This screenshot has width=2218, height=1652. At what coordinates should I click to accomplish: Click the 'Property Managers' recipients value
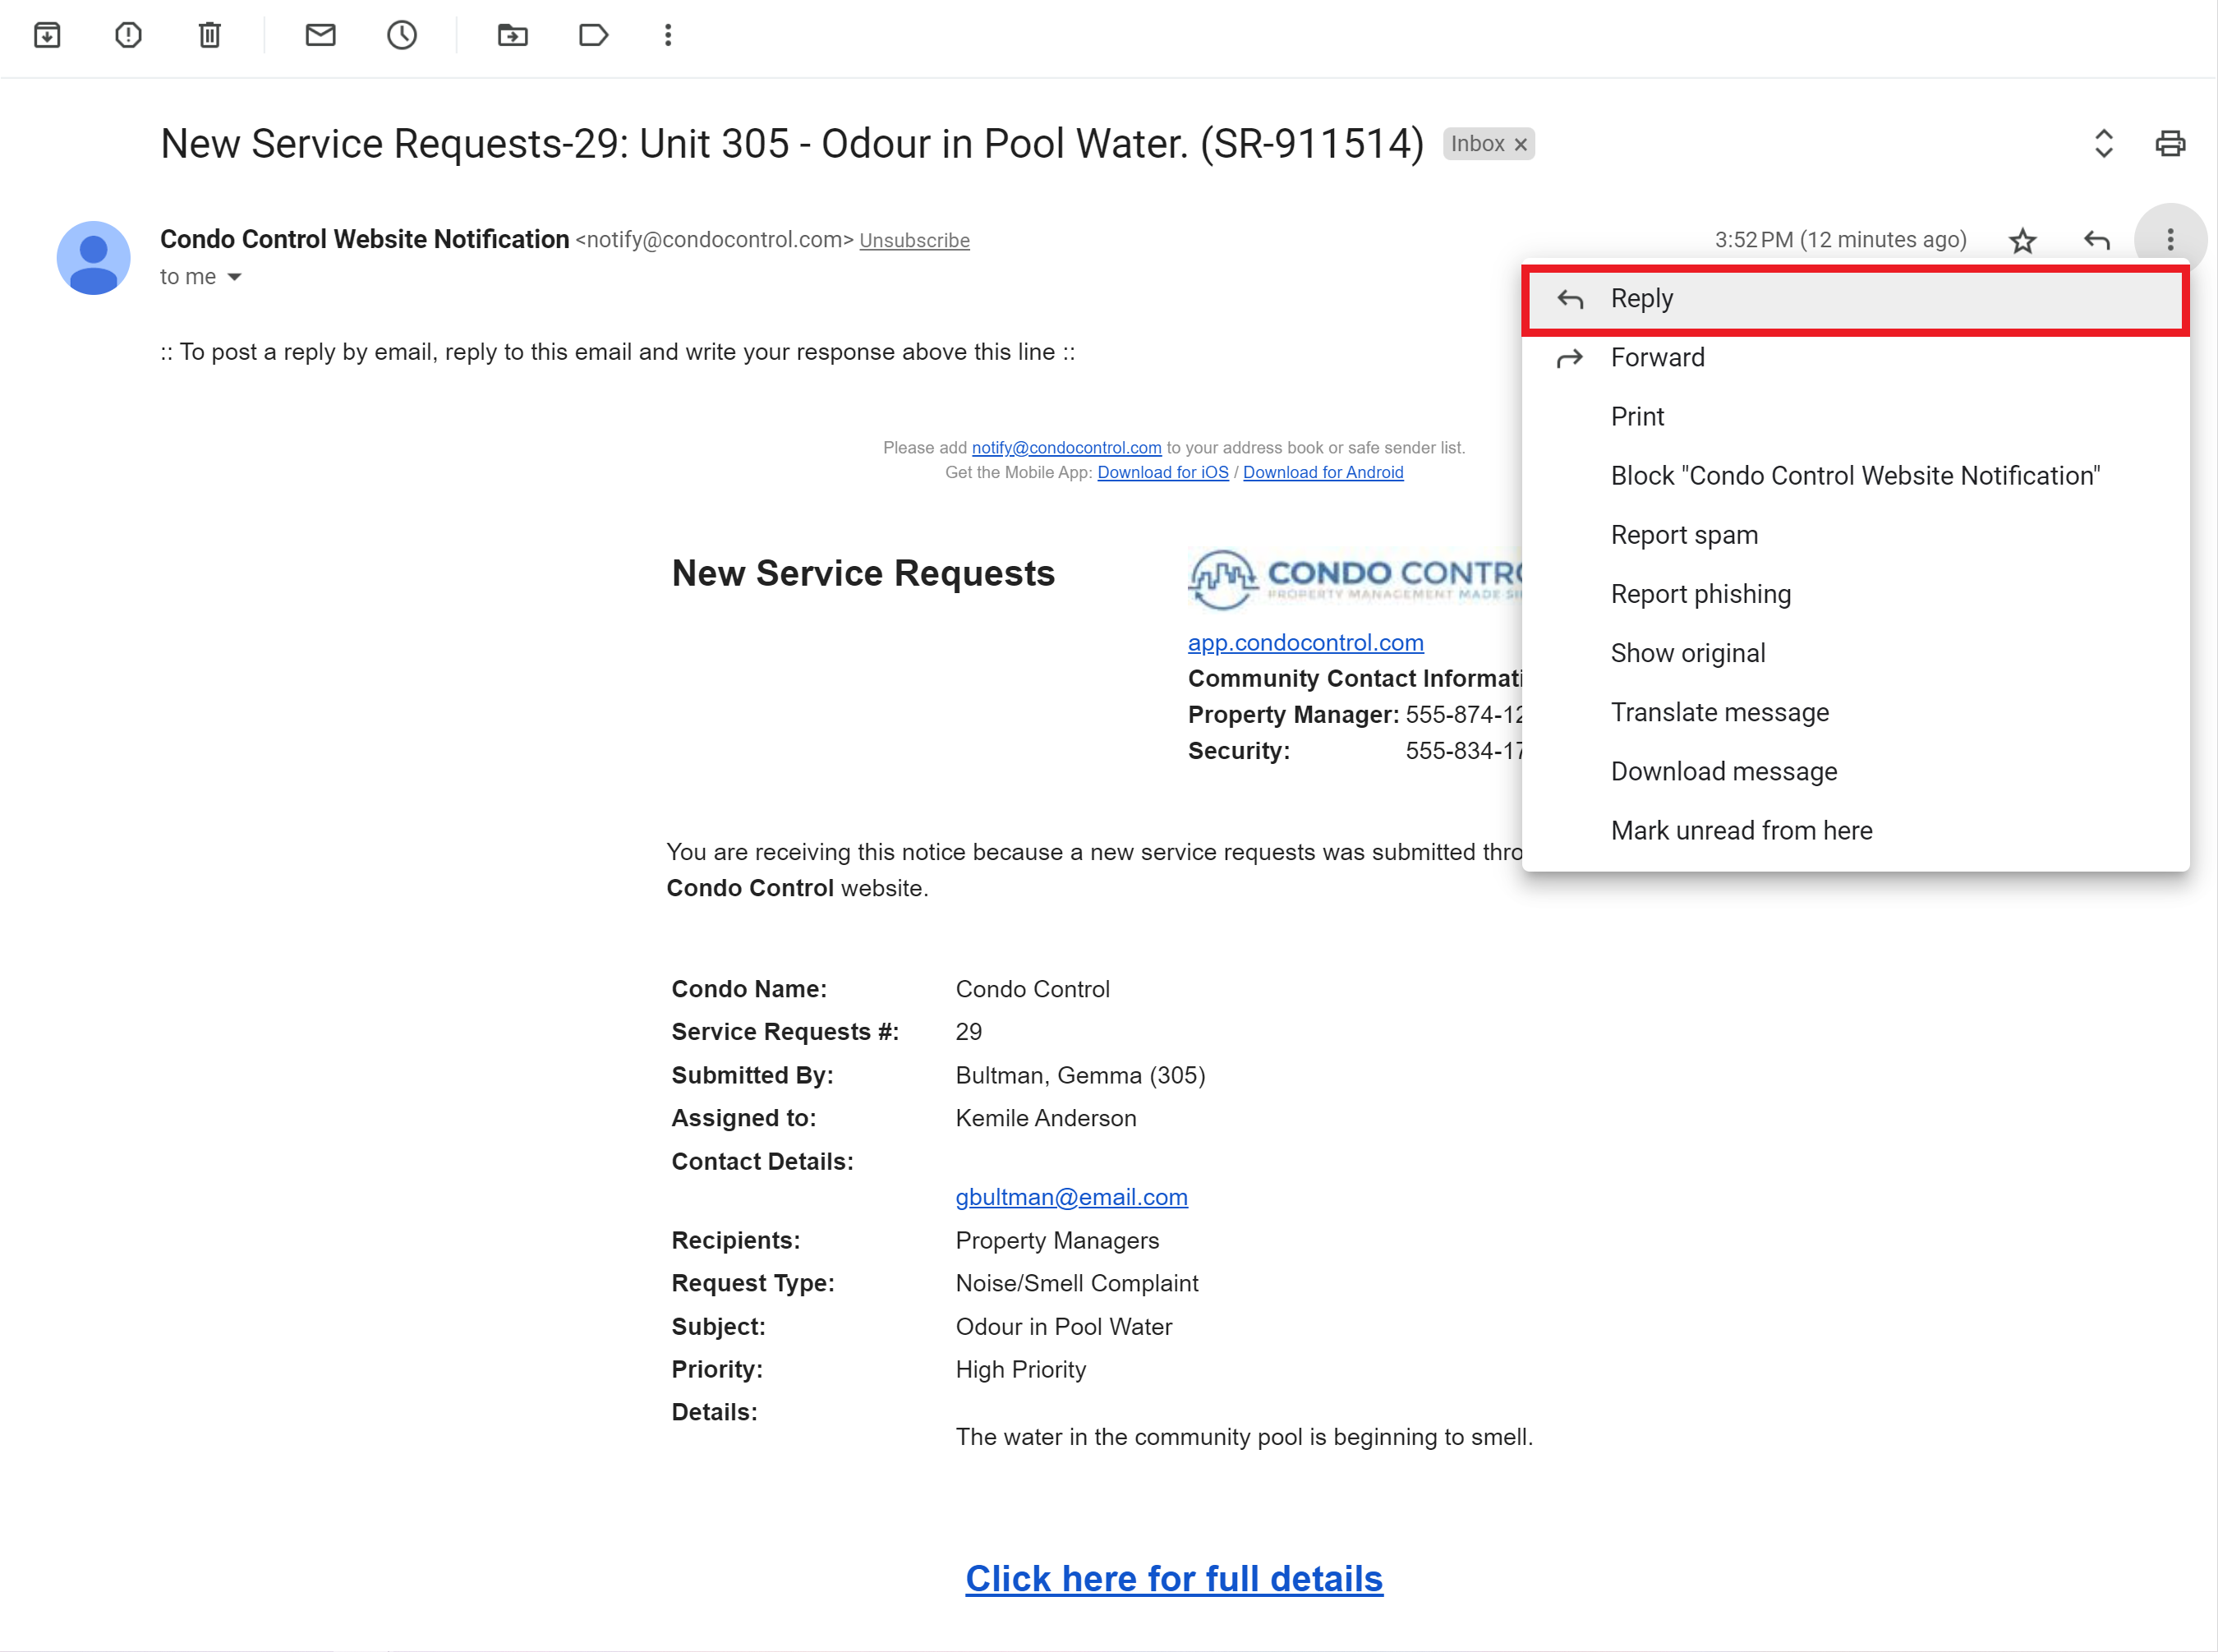tap(1057, 1240)
